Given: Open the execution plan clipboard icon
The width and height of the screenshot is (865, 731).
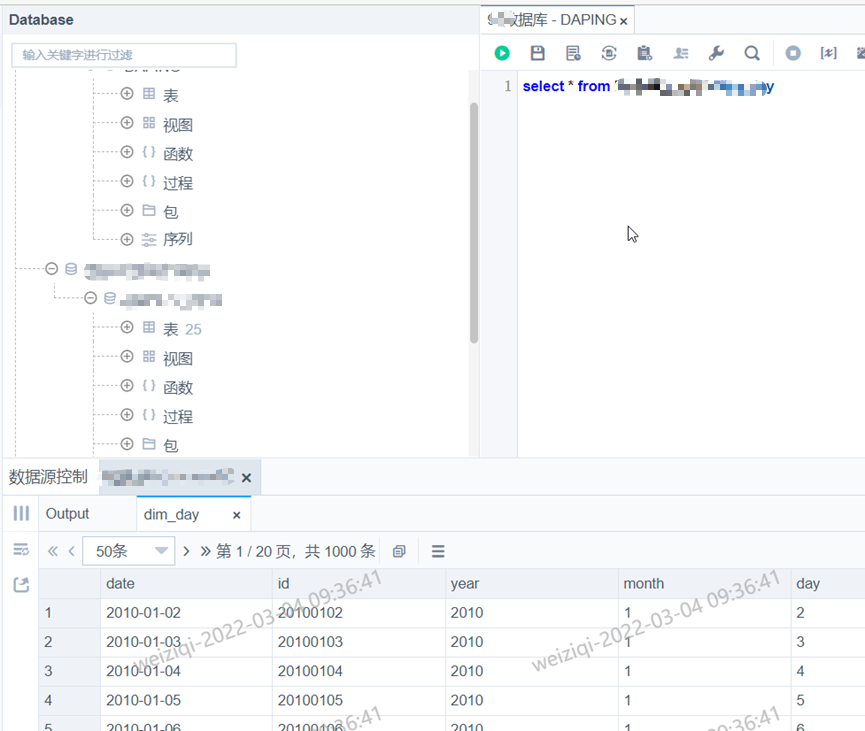Looking at the screenshot, I should click(644, 53).
